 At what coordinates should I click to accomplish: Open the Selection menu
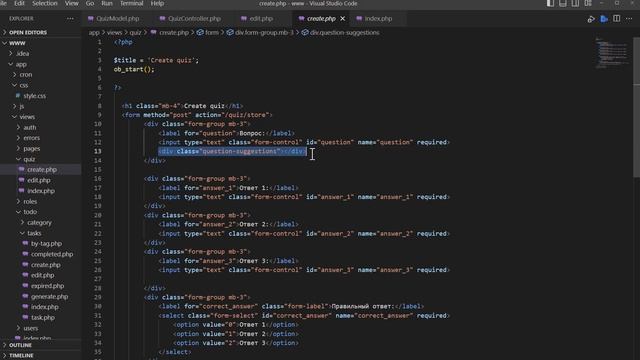[44, 3]
